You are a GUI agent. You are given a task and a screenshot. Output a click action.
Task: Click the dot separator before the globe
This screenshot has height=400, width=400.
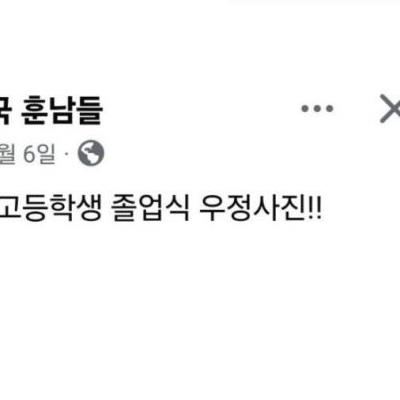(66, 154)
